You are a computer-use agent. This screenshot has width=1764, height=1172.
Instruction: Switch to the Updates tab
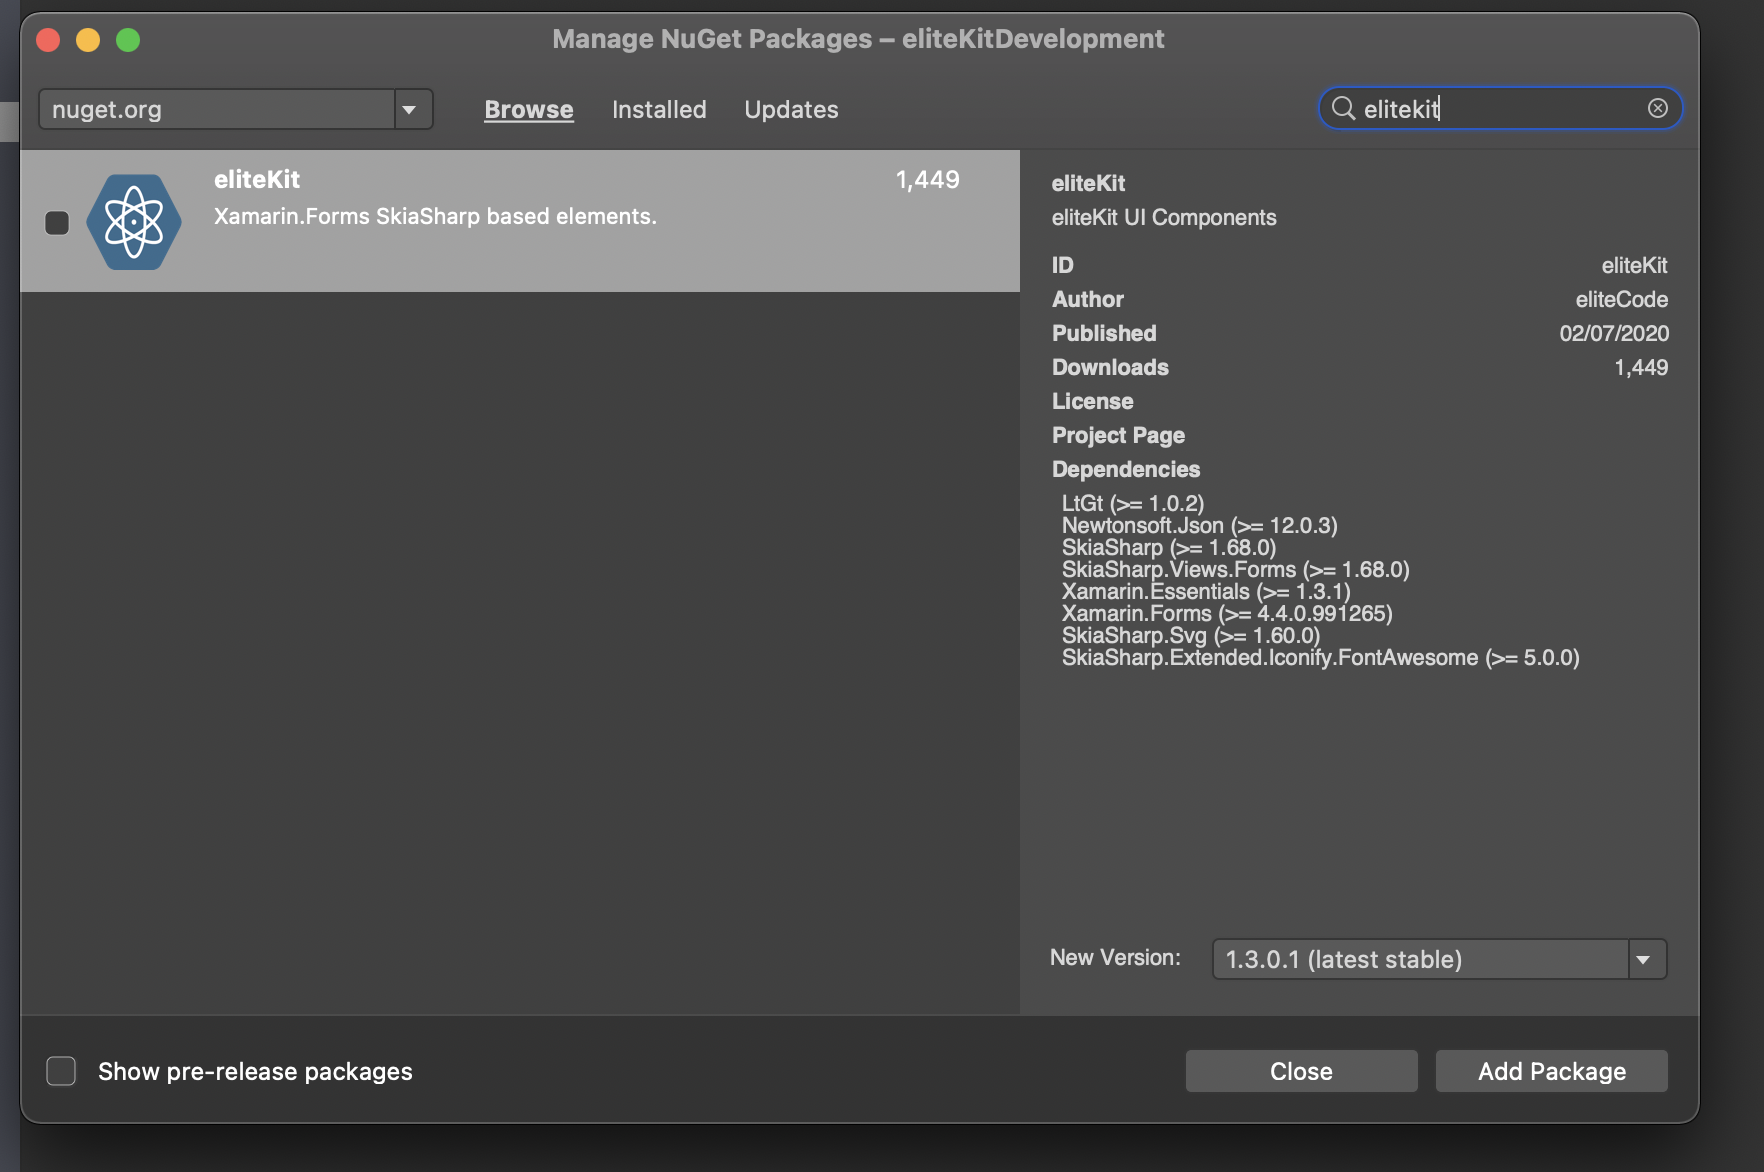791,109
